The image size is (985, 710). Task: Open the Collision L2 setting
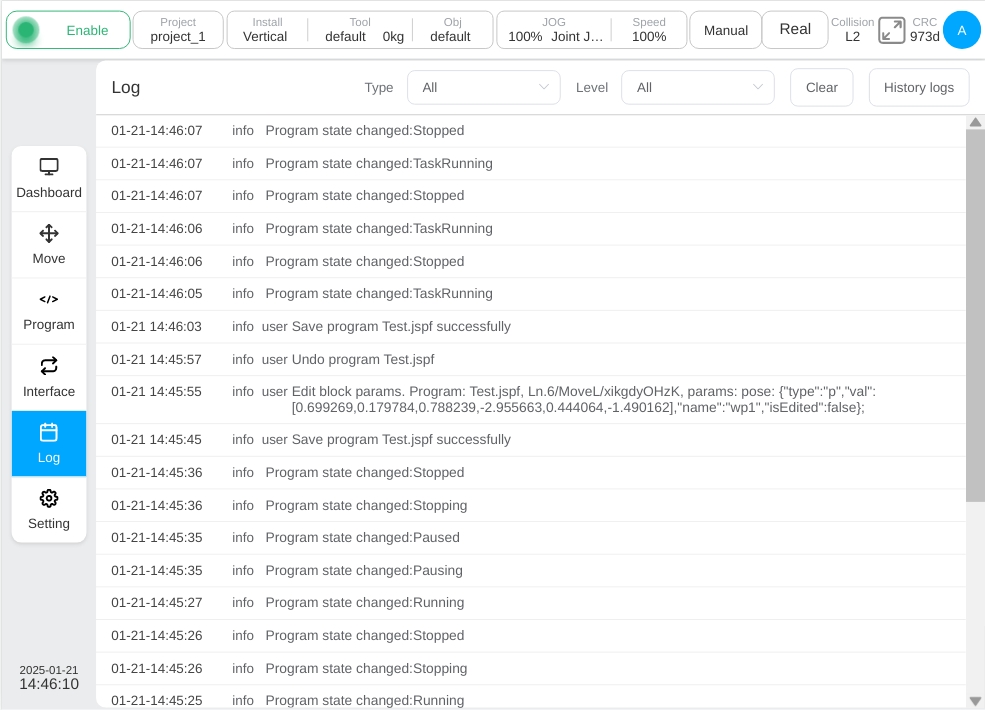(852, 30)
